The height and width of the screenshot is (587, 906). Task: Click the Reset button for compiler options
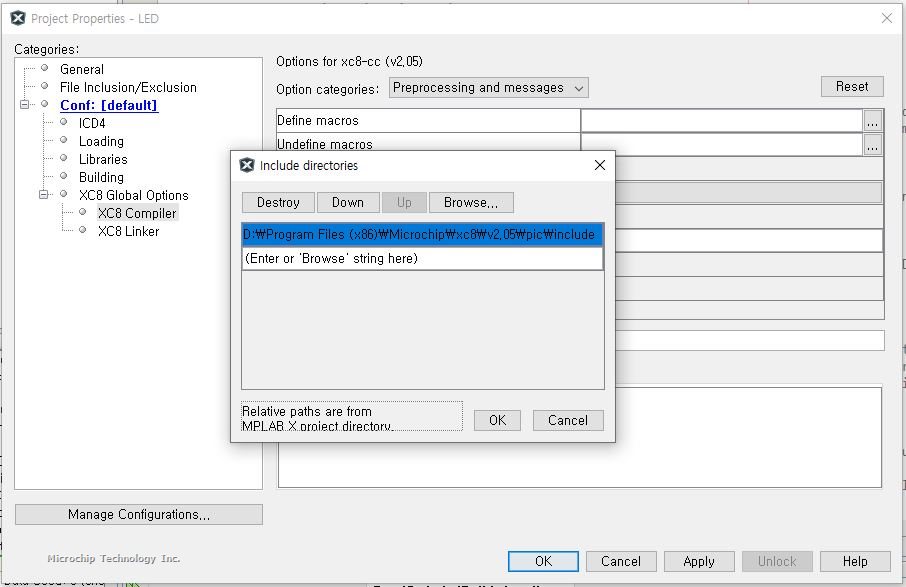[x=852, y=87]
